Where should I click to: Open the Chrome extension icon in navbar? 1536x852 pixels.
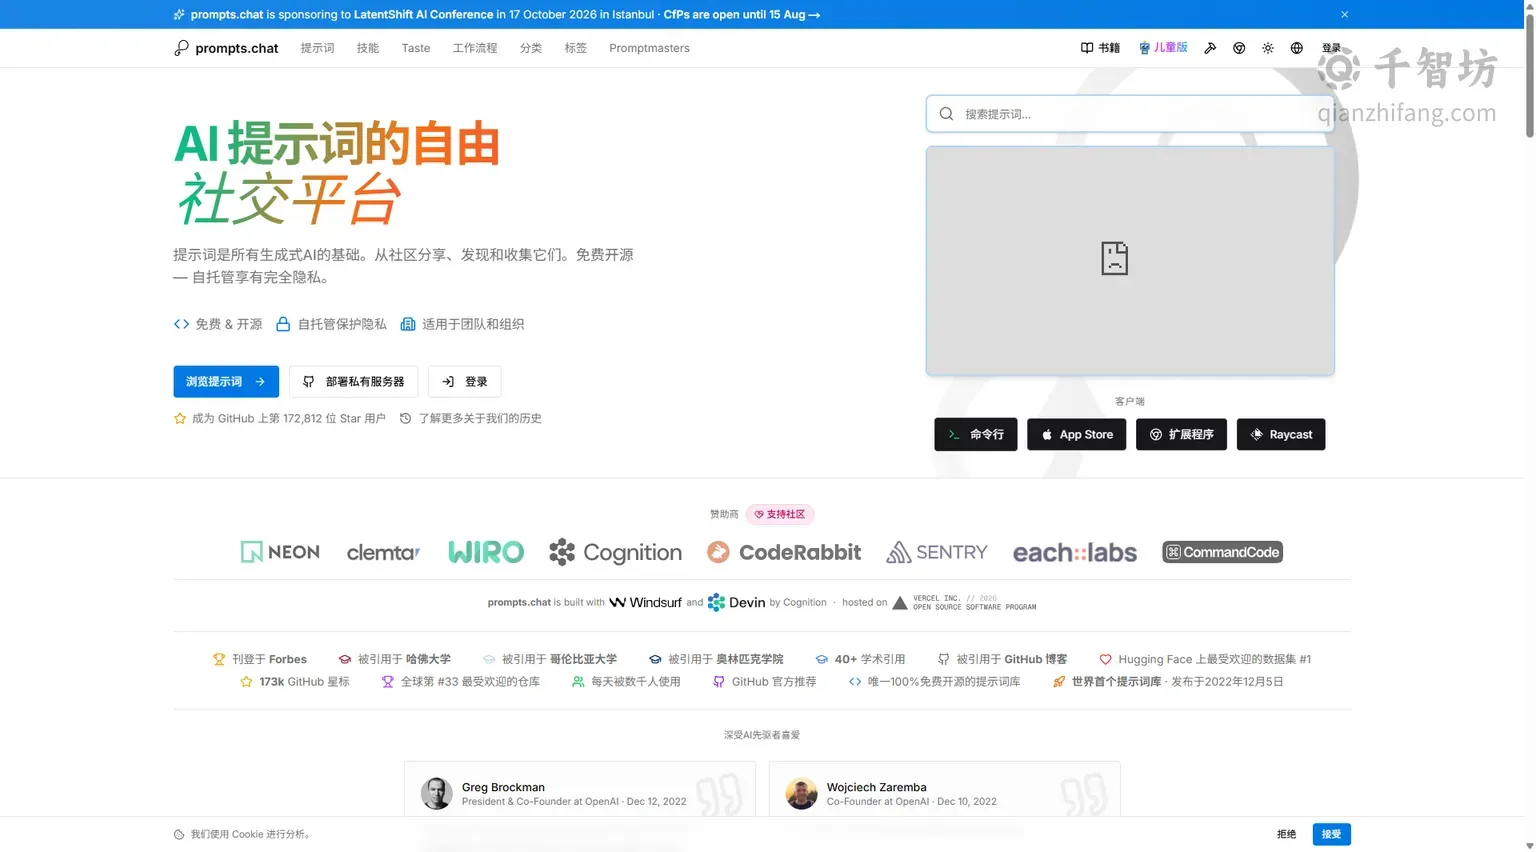click(1239, 48)
